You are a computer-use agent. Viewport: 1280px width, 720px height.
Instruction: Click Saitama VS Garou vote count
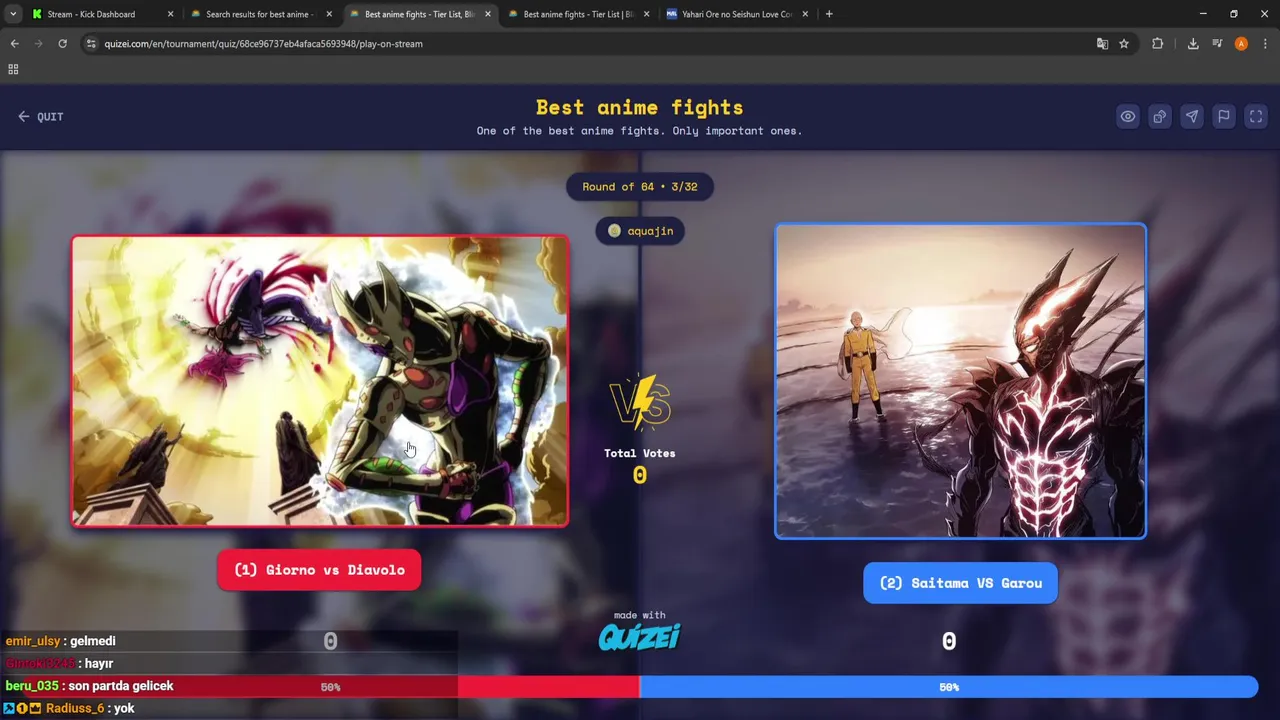click(949, 642)
